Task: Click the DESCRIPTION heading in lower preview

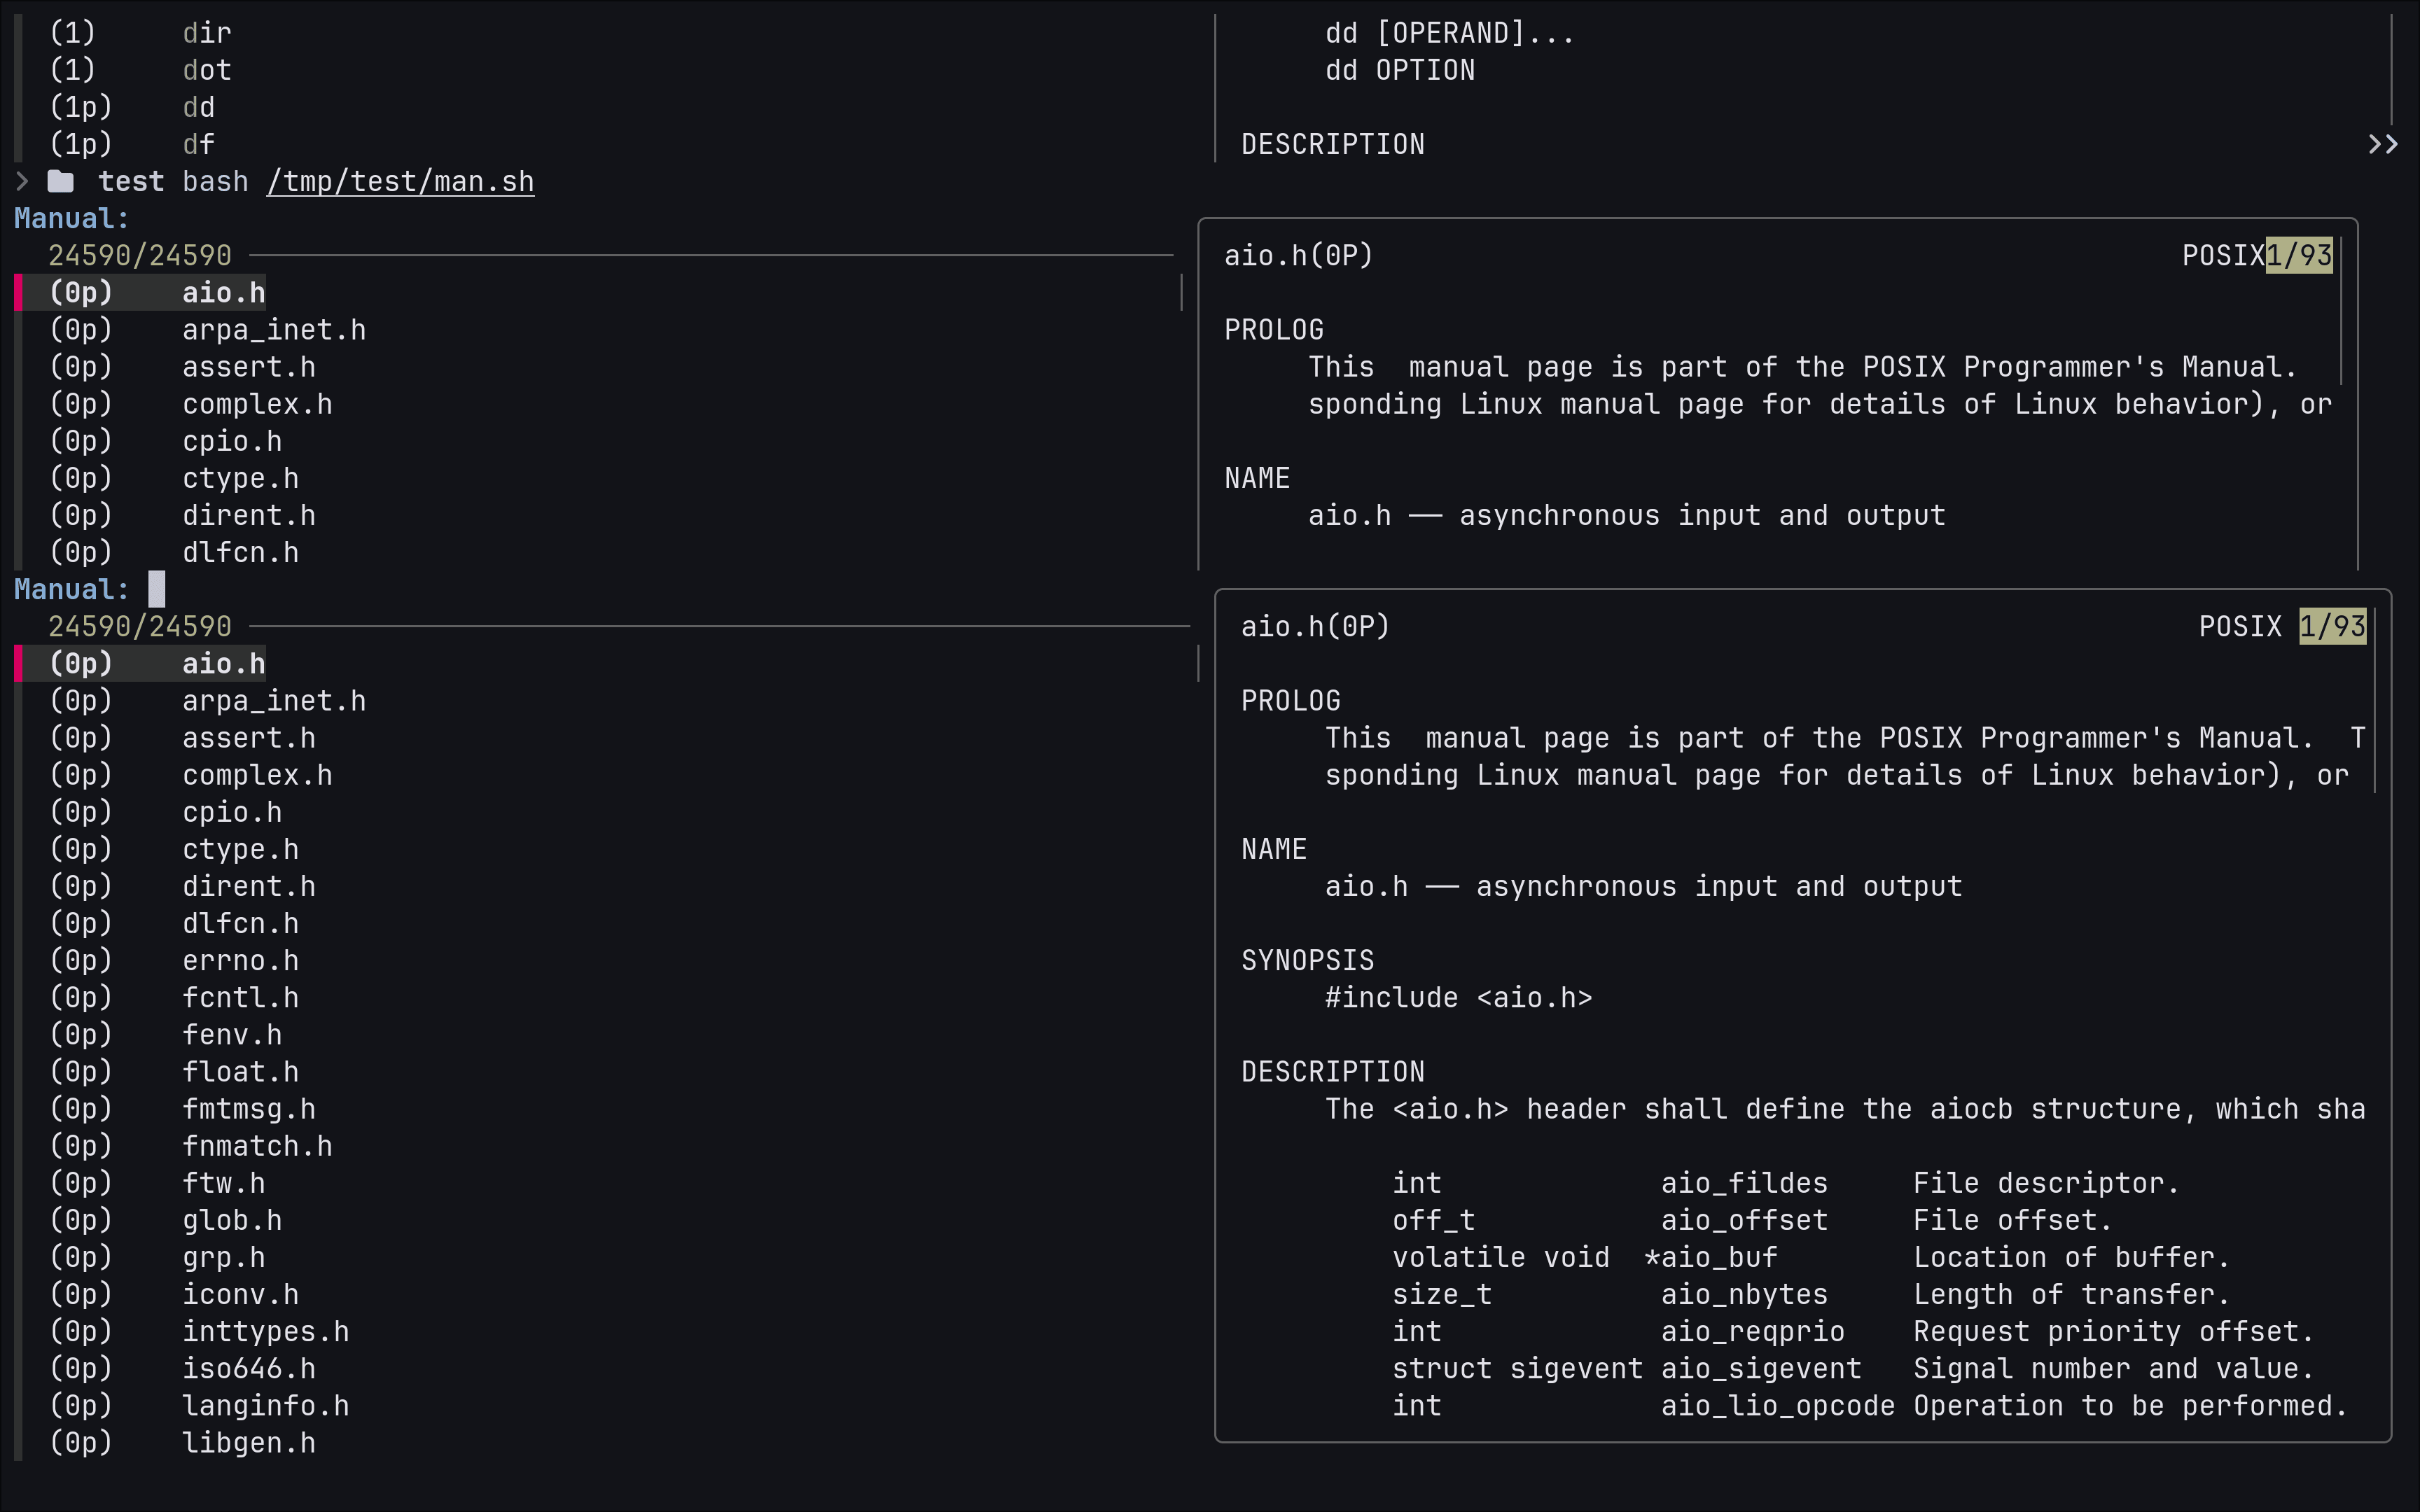Action: tap(1332, 1070)
